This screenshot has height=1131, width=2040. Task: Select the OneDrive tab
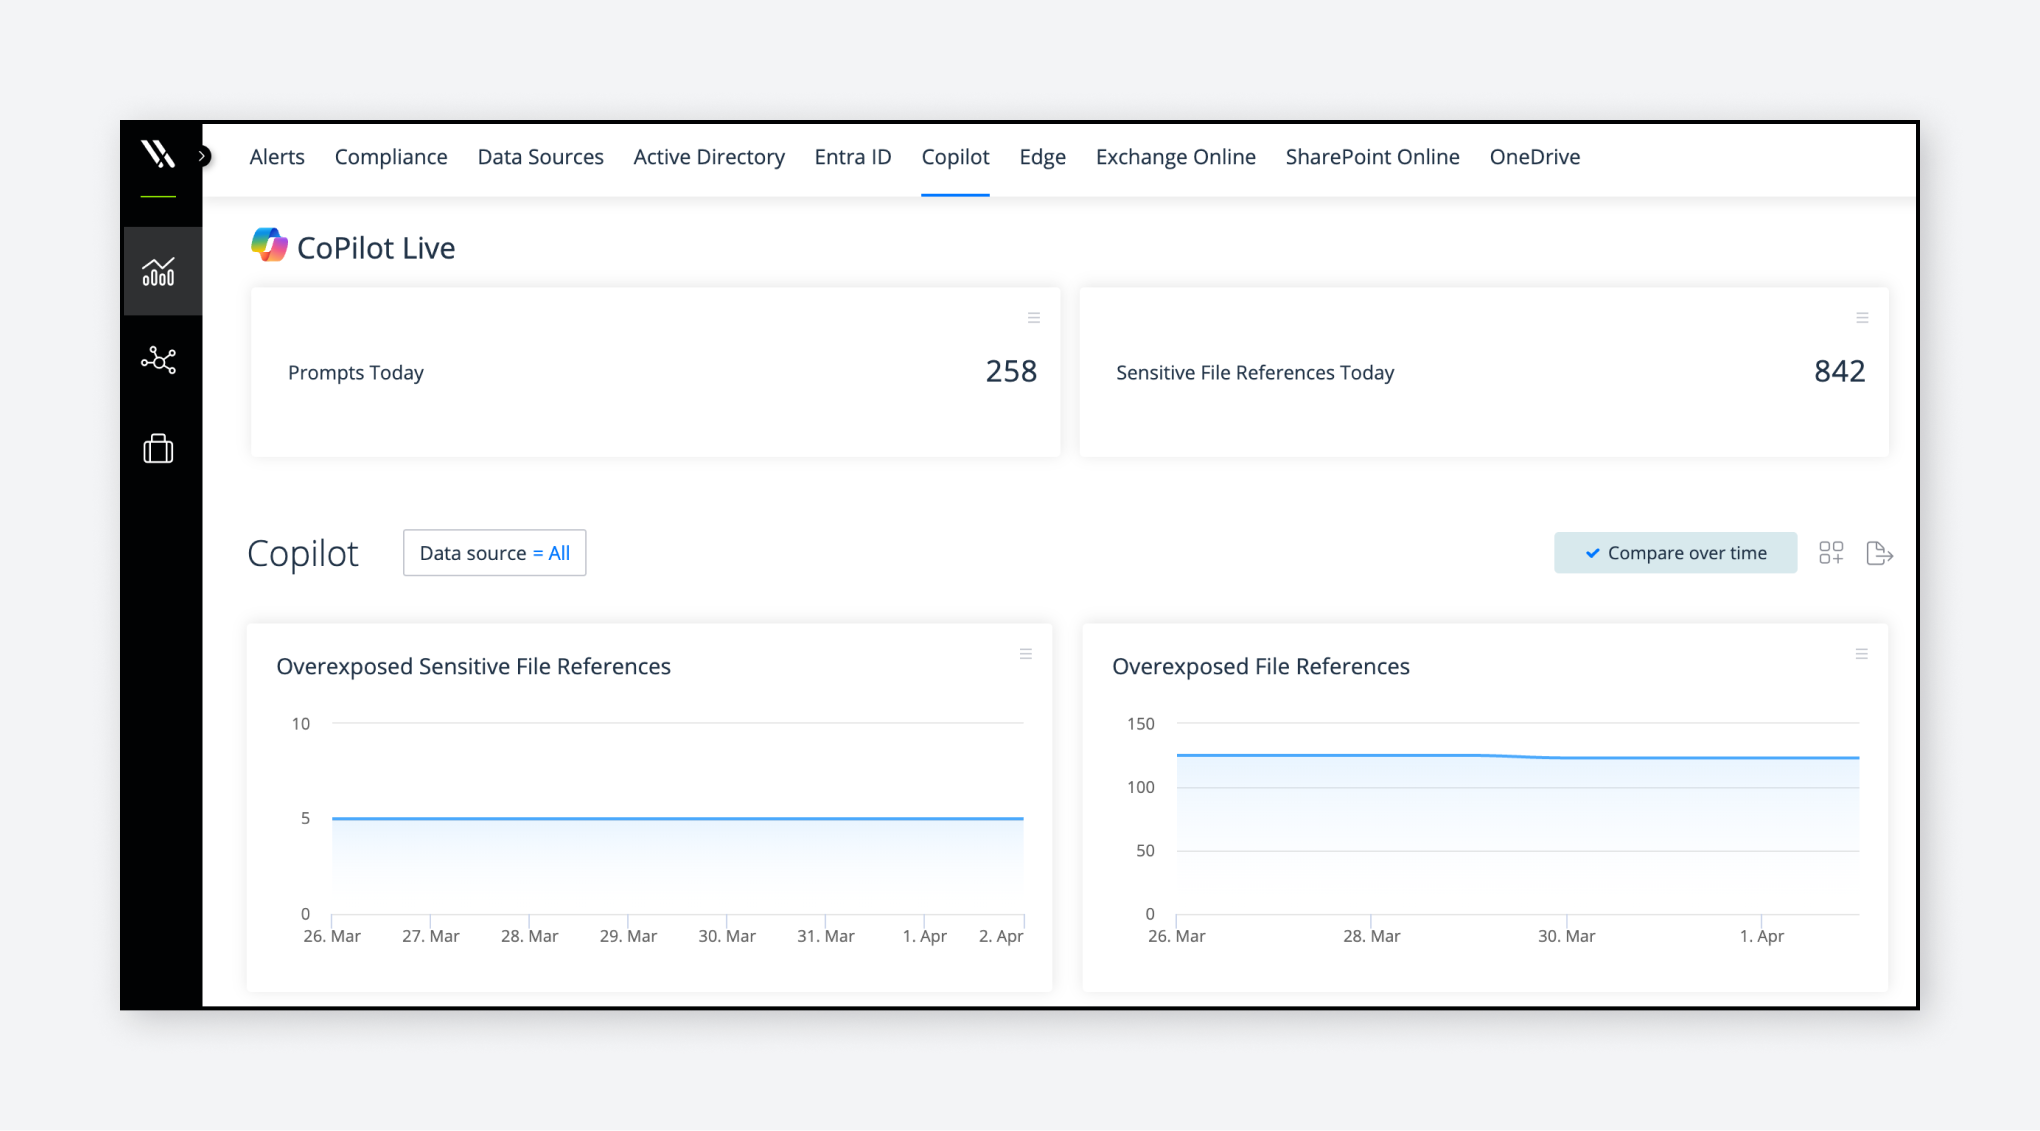(x=1534, y=157)
